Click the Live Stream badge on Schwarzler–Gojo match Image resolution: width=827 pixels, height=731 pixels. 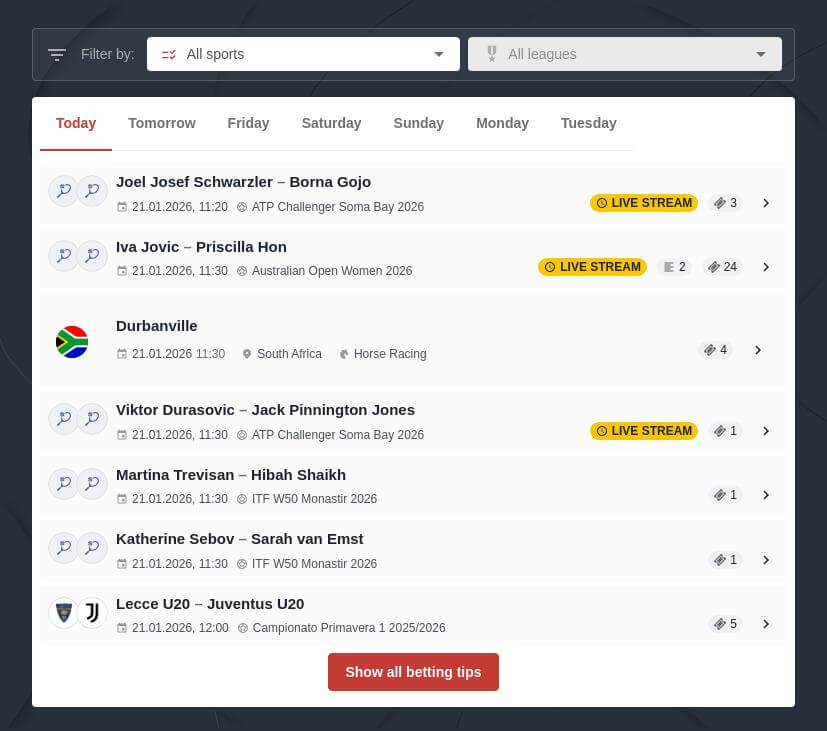coord(644,203)
